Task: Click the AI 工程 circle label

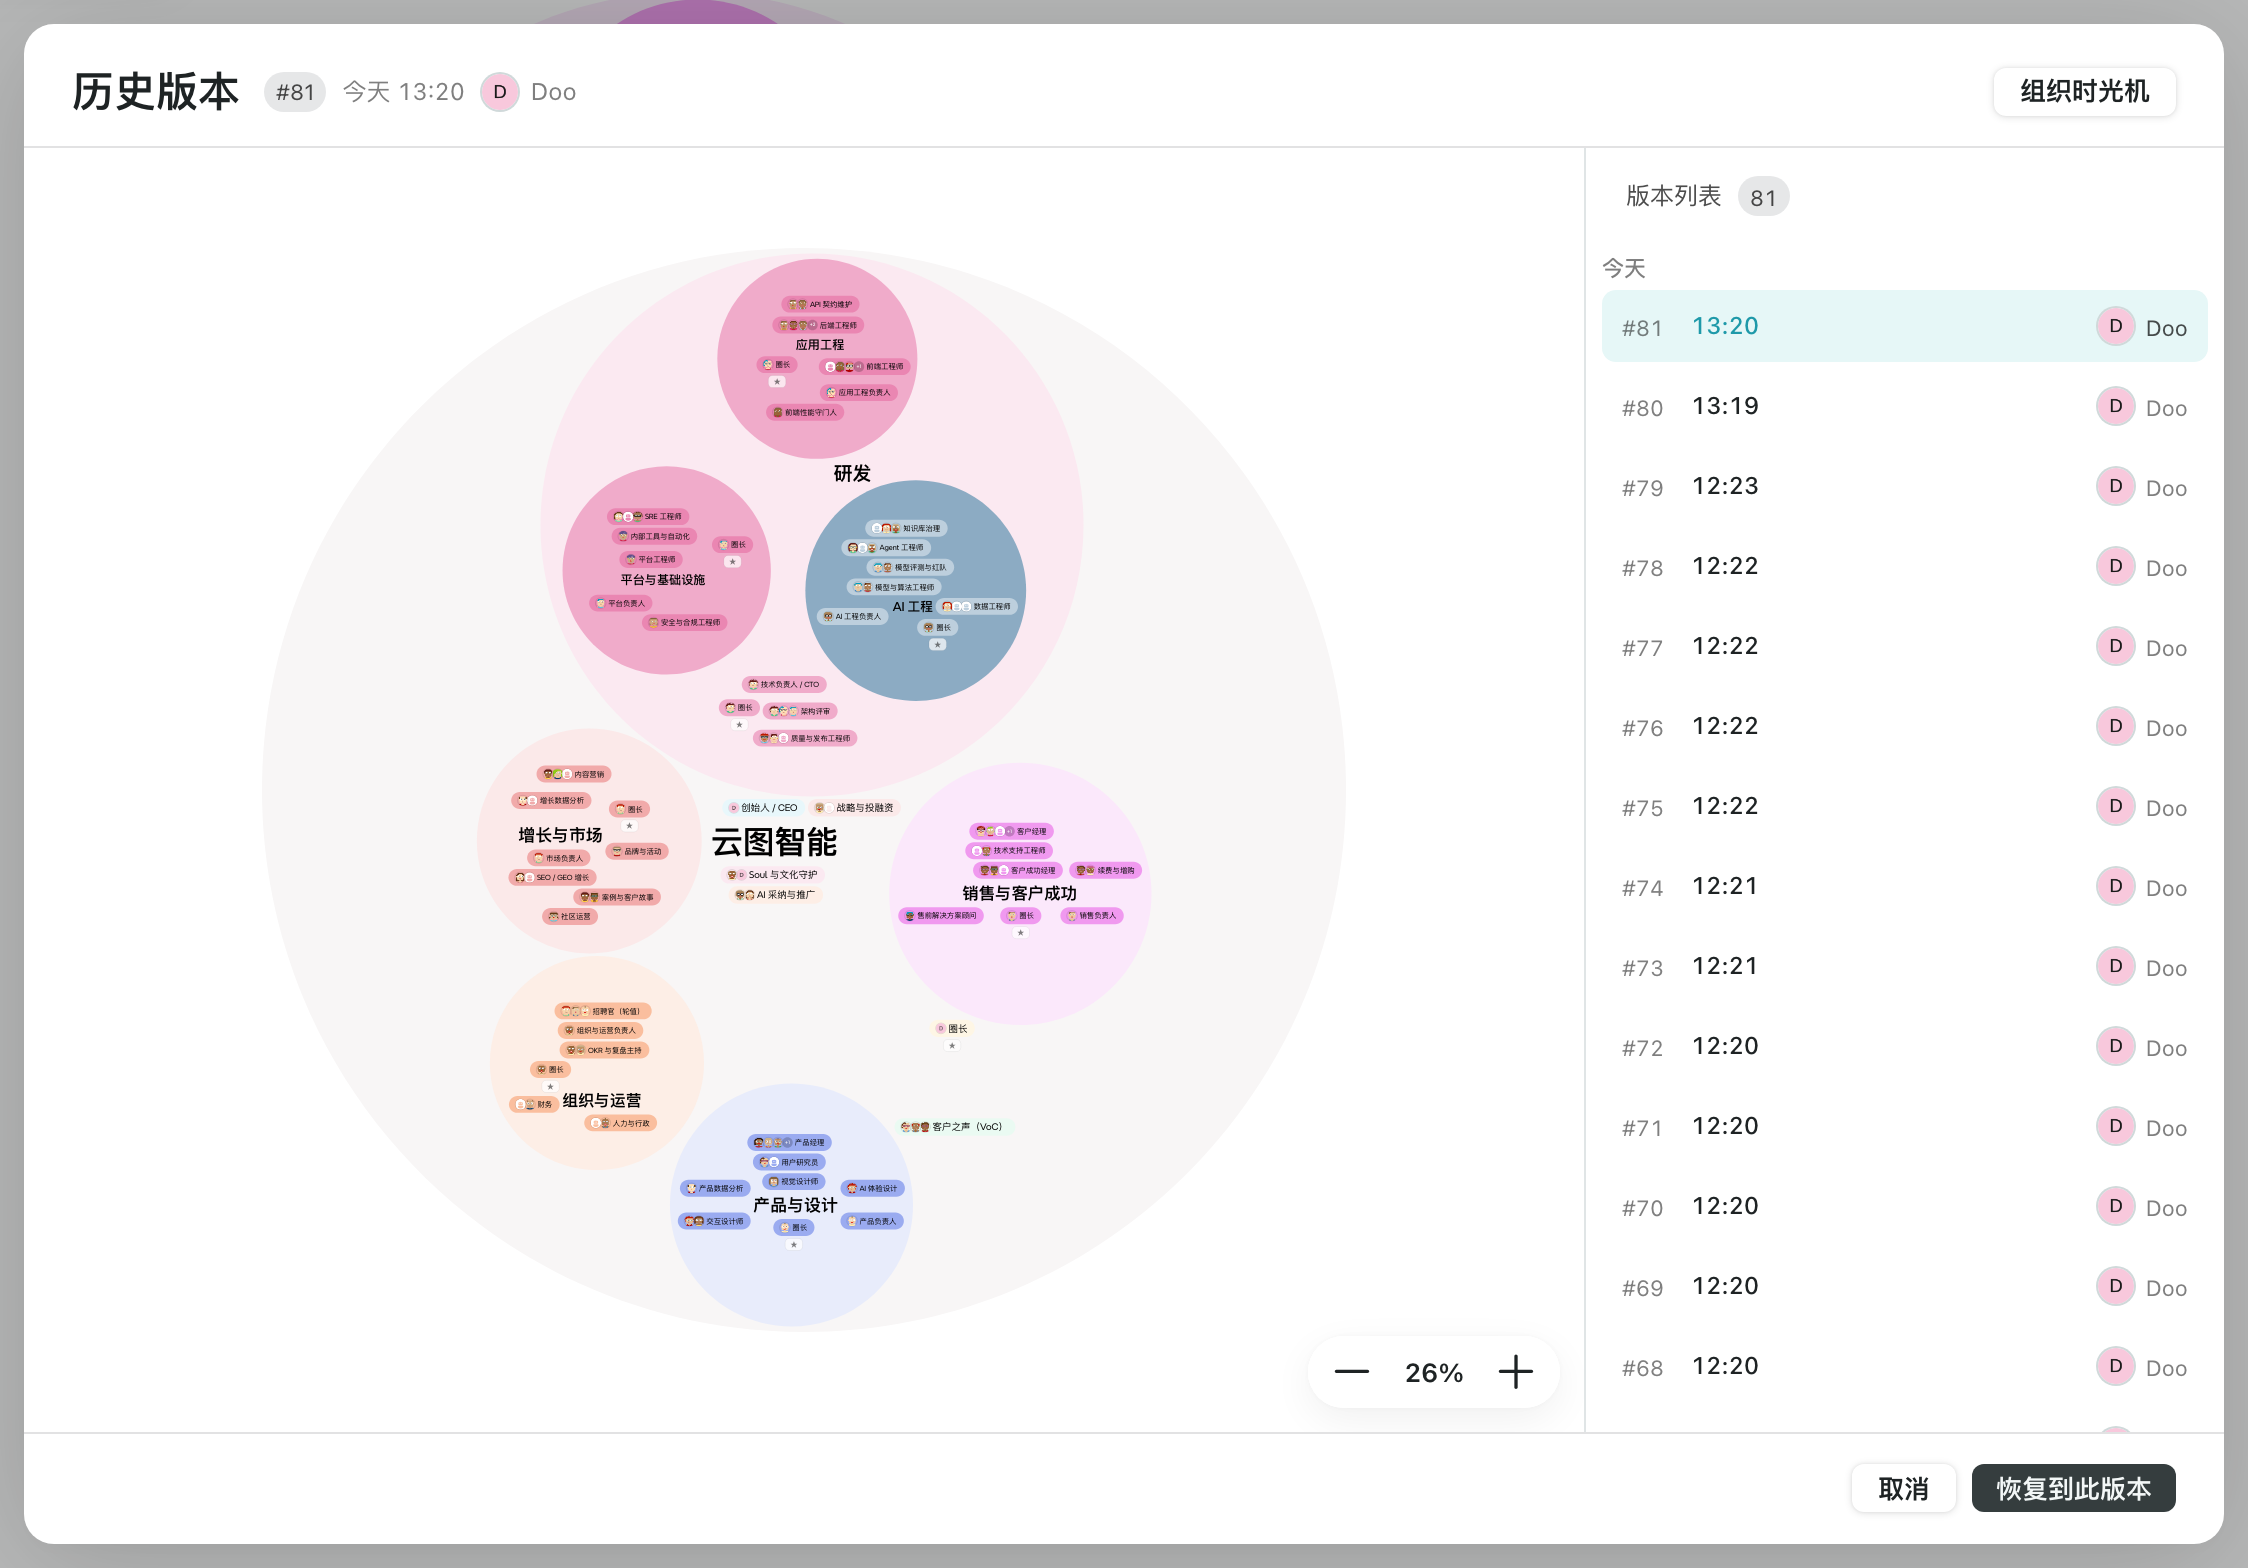Action: (x=912, y=607)
